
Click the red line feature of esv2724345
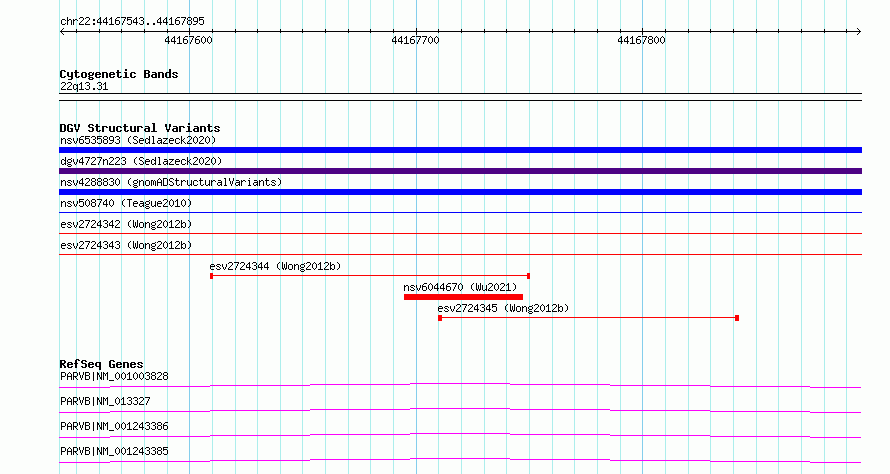coord(589,318)
